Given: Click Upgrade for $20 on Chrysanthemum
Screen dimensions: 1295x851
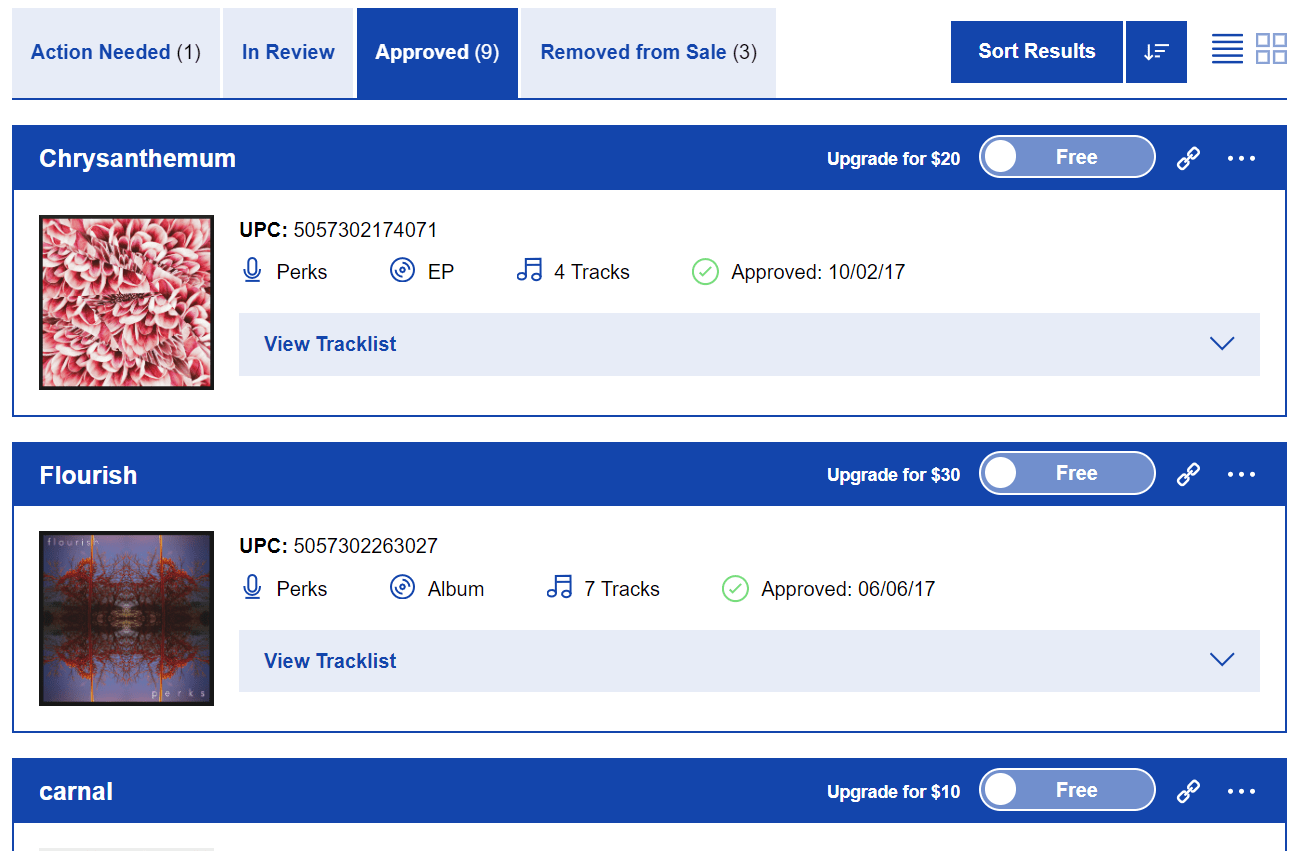Looking at the screenshot, I should pyautogui.click(x=893, y=159).
